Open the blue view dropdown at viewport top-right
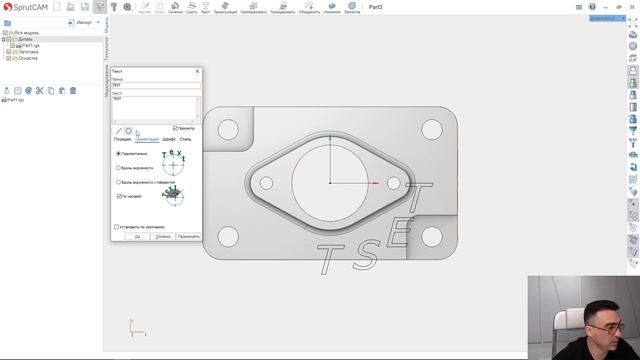 [x=607, y=19]
